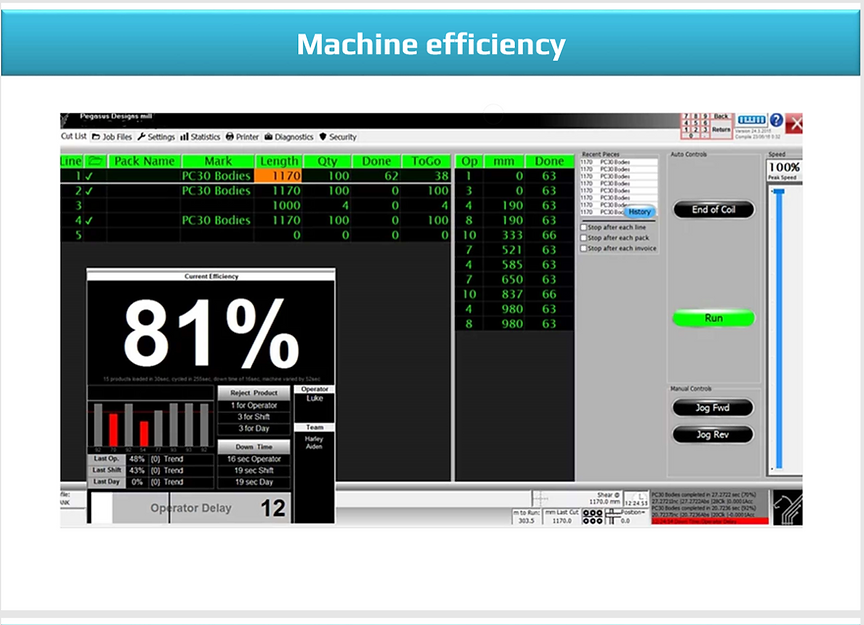Click keypad Back key

[x=721, y=117]
